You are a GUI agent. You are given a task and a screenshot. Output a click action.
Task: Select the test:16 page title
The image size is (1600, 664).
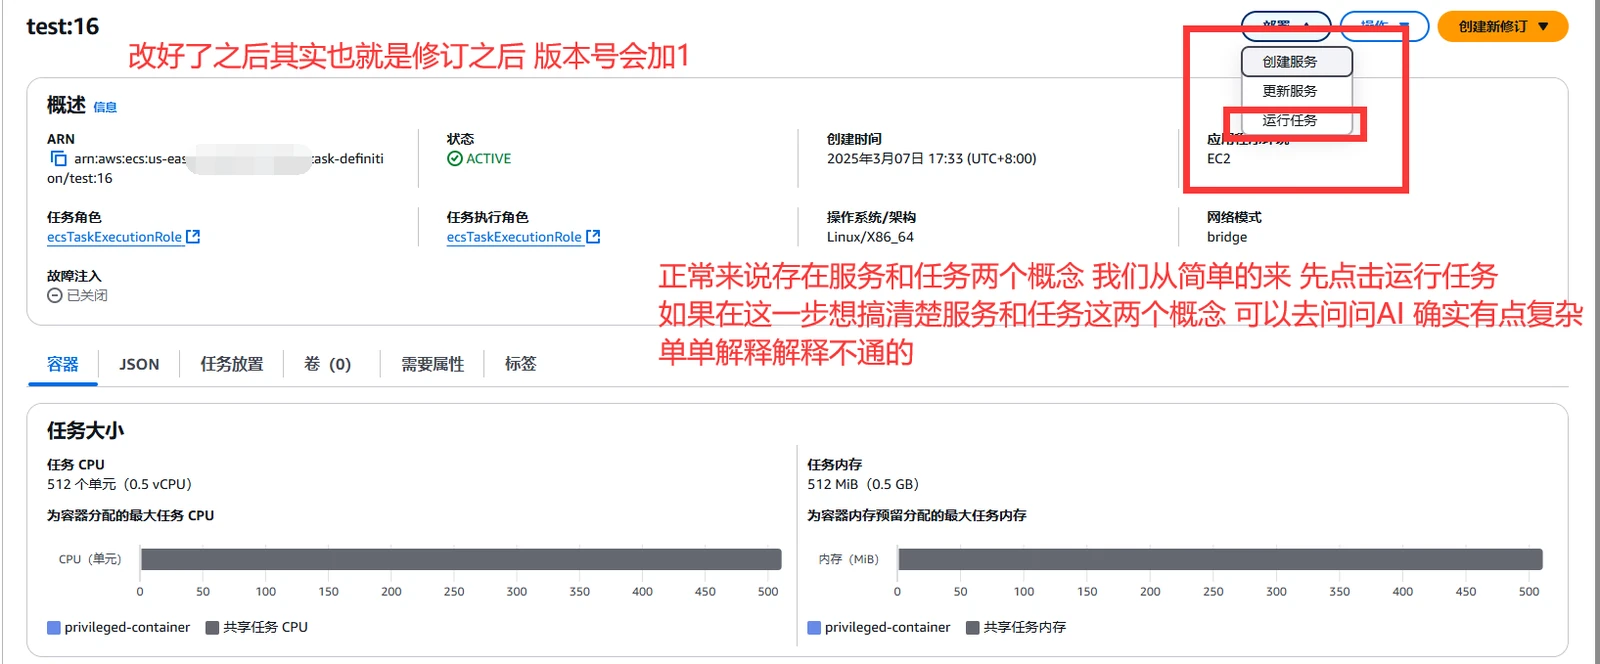[x=63, y=27]
